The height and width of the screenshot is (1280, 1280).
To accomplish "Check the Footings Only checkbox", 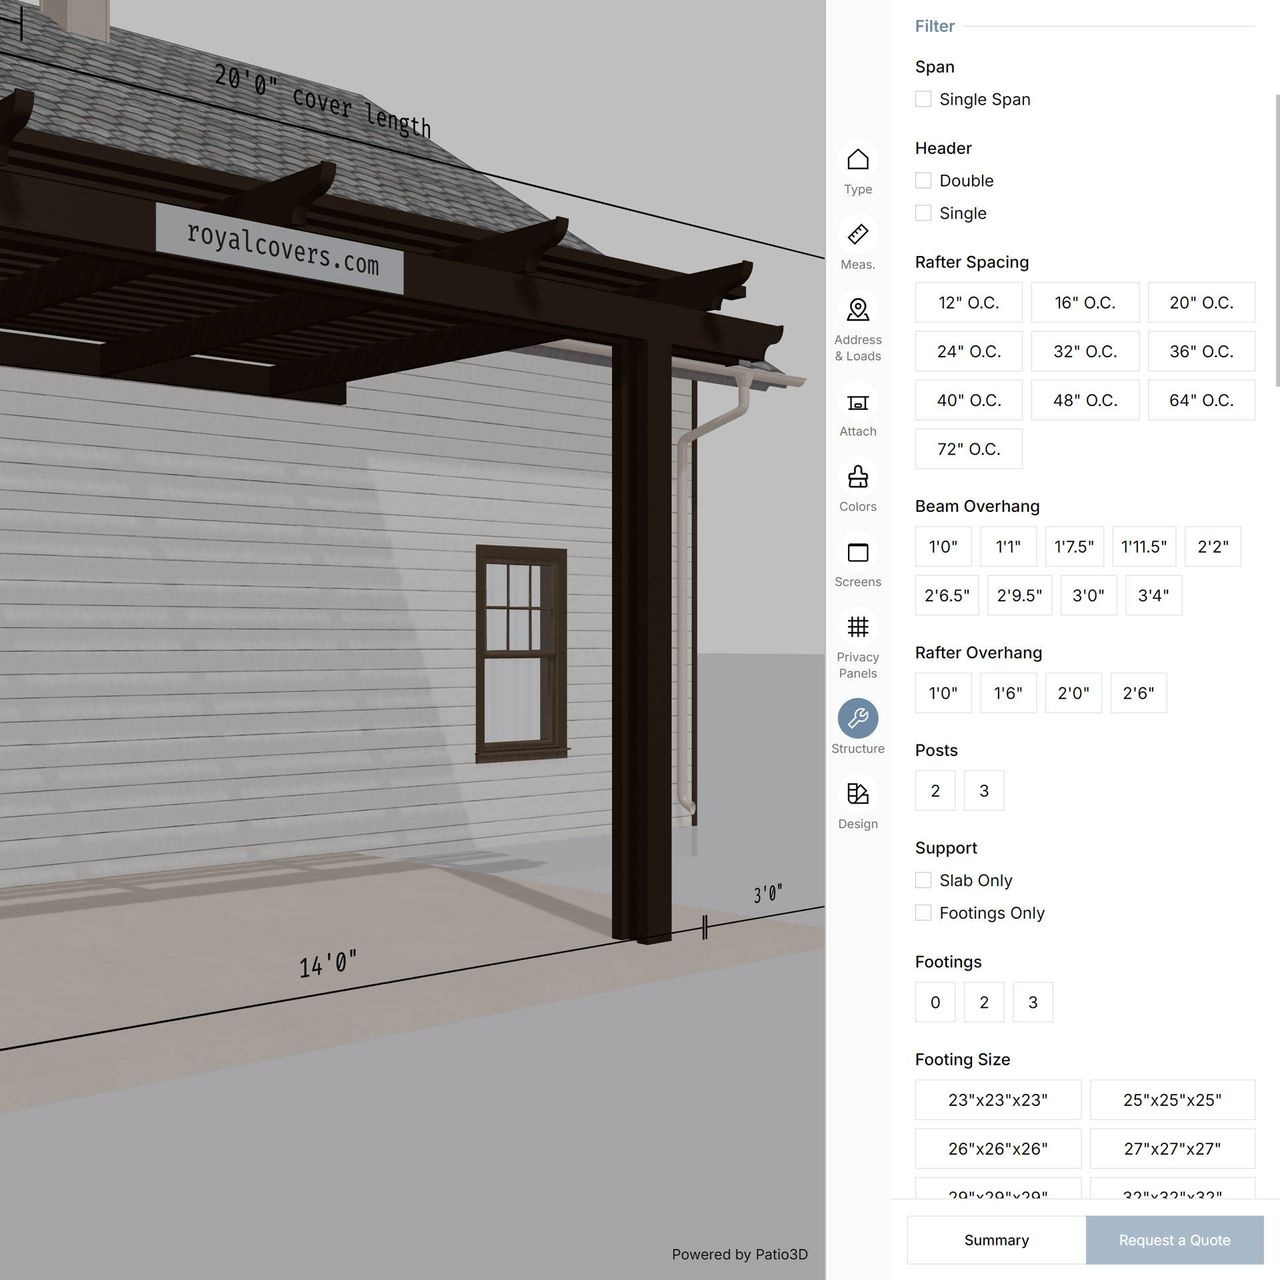I will (x=923, y=913).
